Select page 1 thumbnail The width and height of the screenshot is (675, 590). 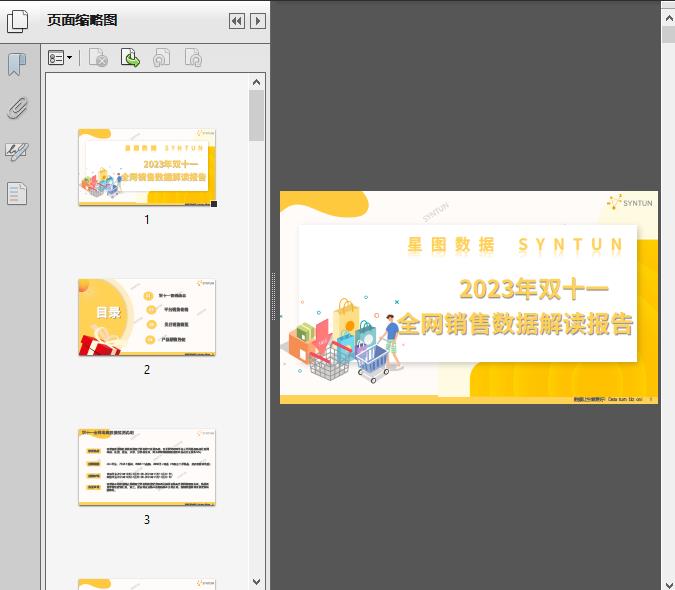[147, 167]
